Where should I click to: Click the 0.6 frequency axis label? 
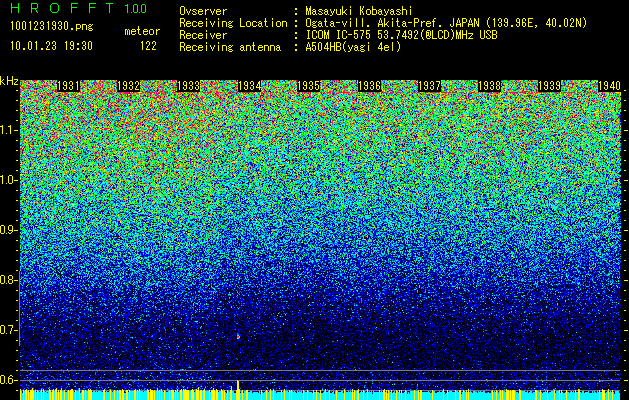[x=8, y=380]
